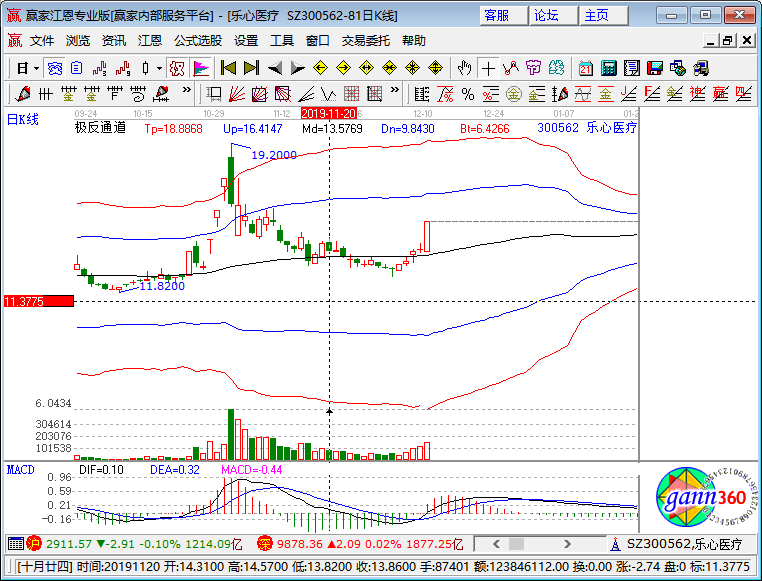
Task: Expand second drawing toolbar overflow chevron
Action: click(395, 90)
